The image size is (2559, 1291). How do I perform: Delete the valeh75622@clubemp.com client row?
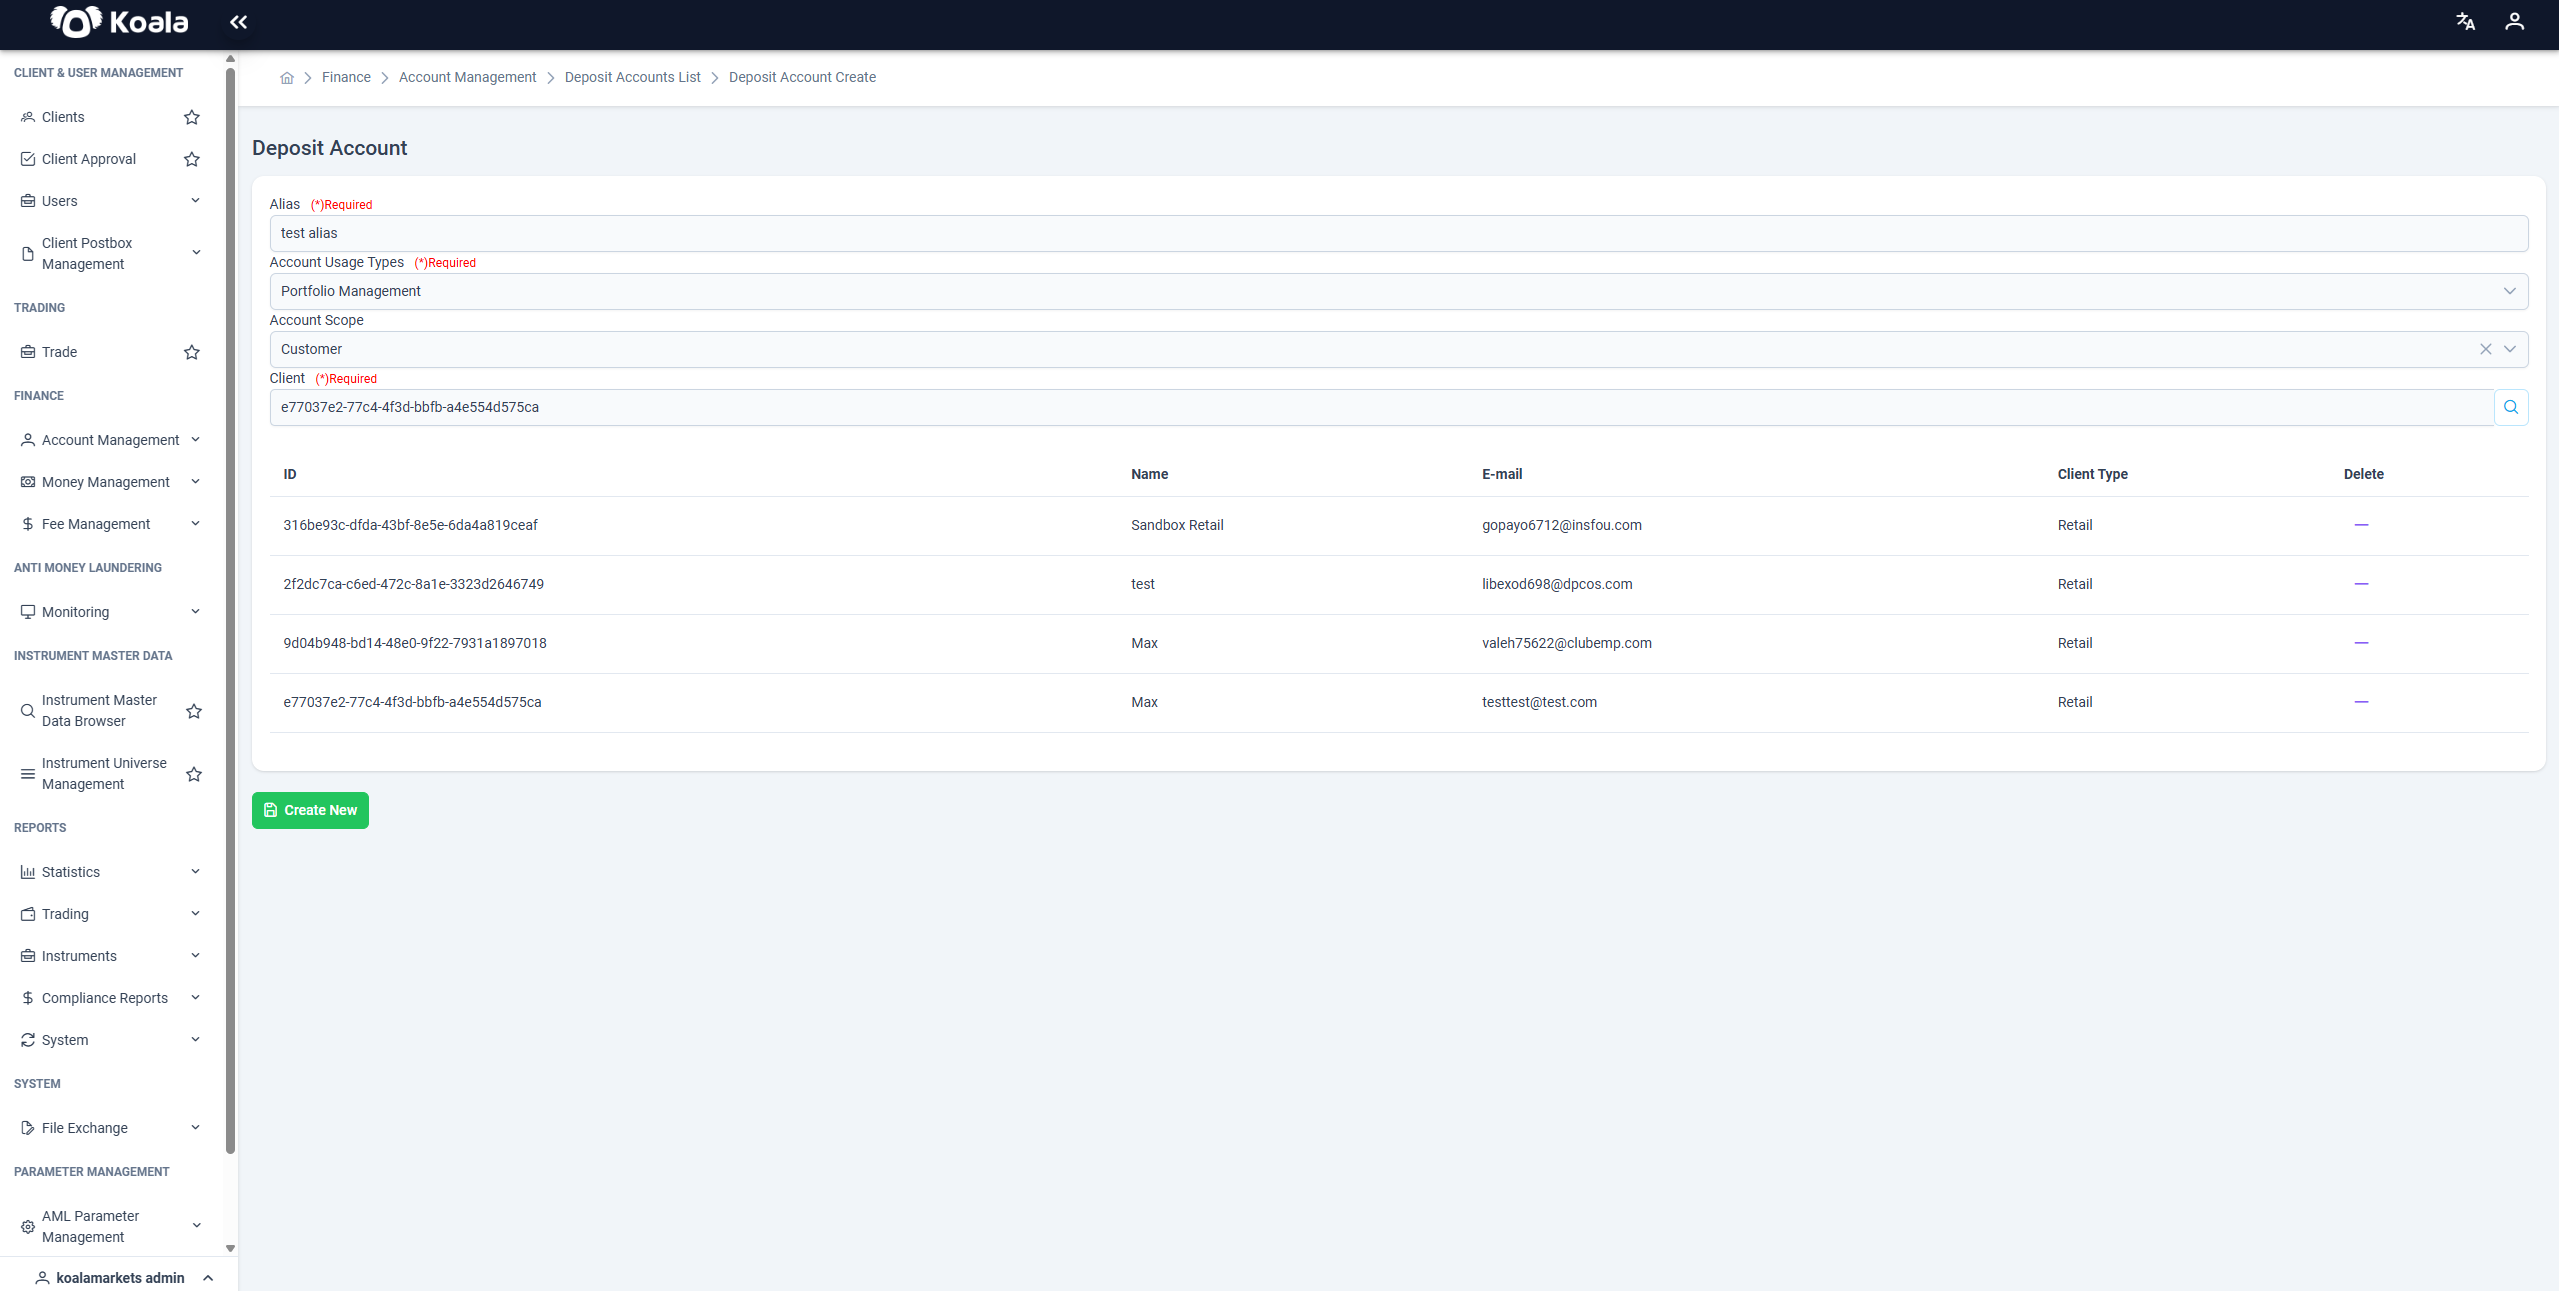point(2361,643)
